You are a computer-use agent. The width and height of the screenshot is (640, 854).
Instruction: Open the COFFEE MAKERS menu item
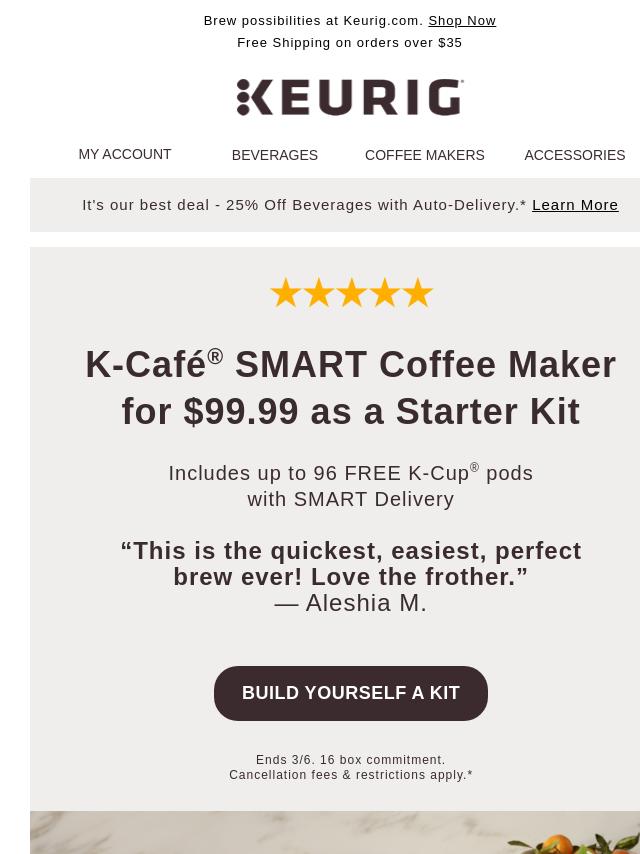pyautogui.click(x=425, y=155)
